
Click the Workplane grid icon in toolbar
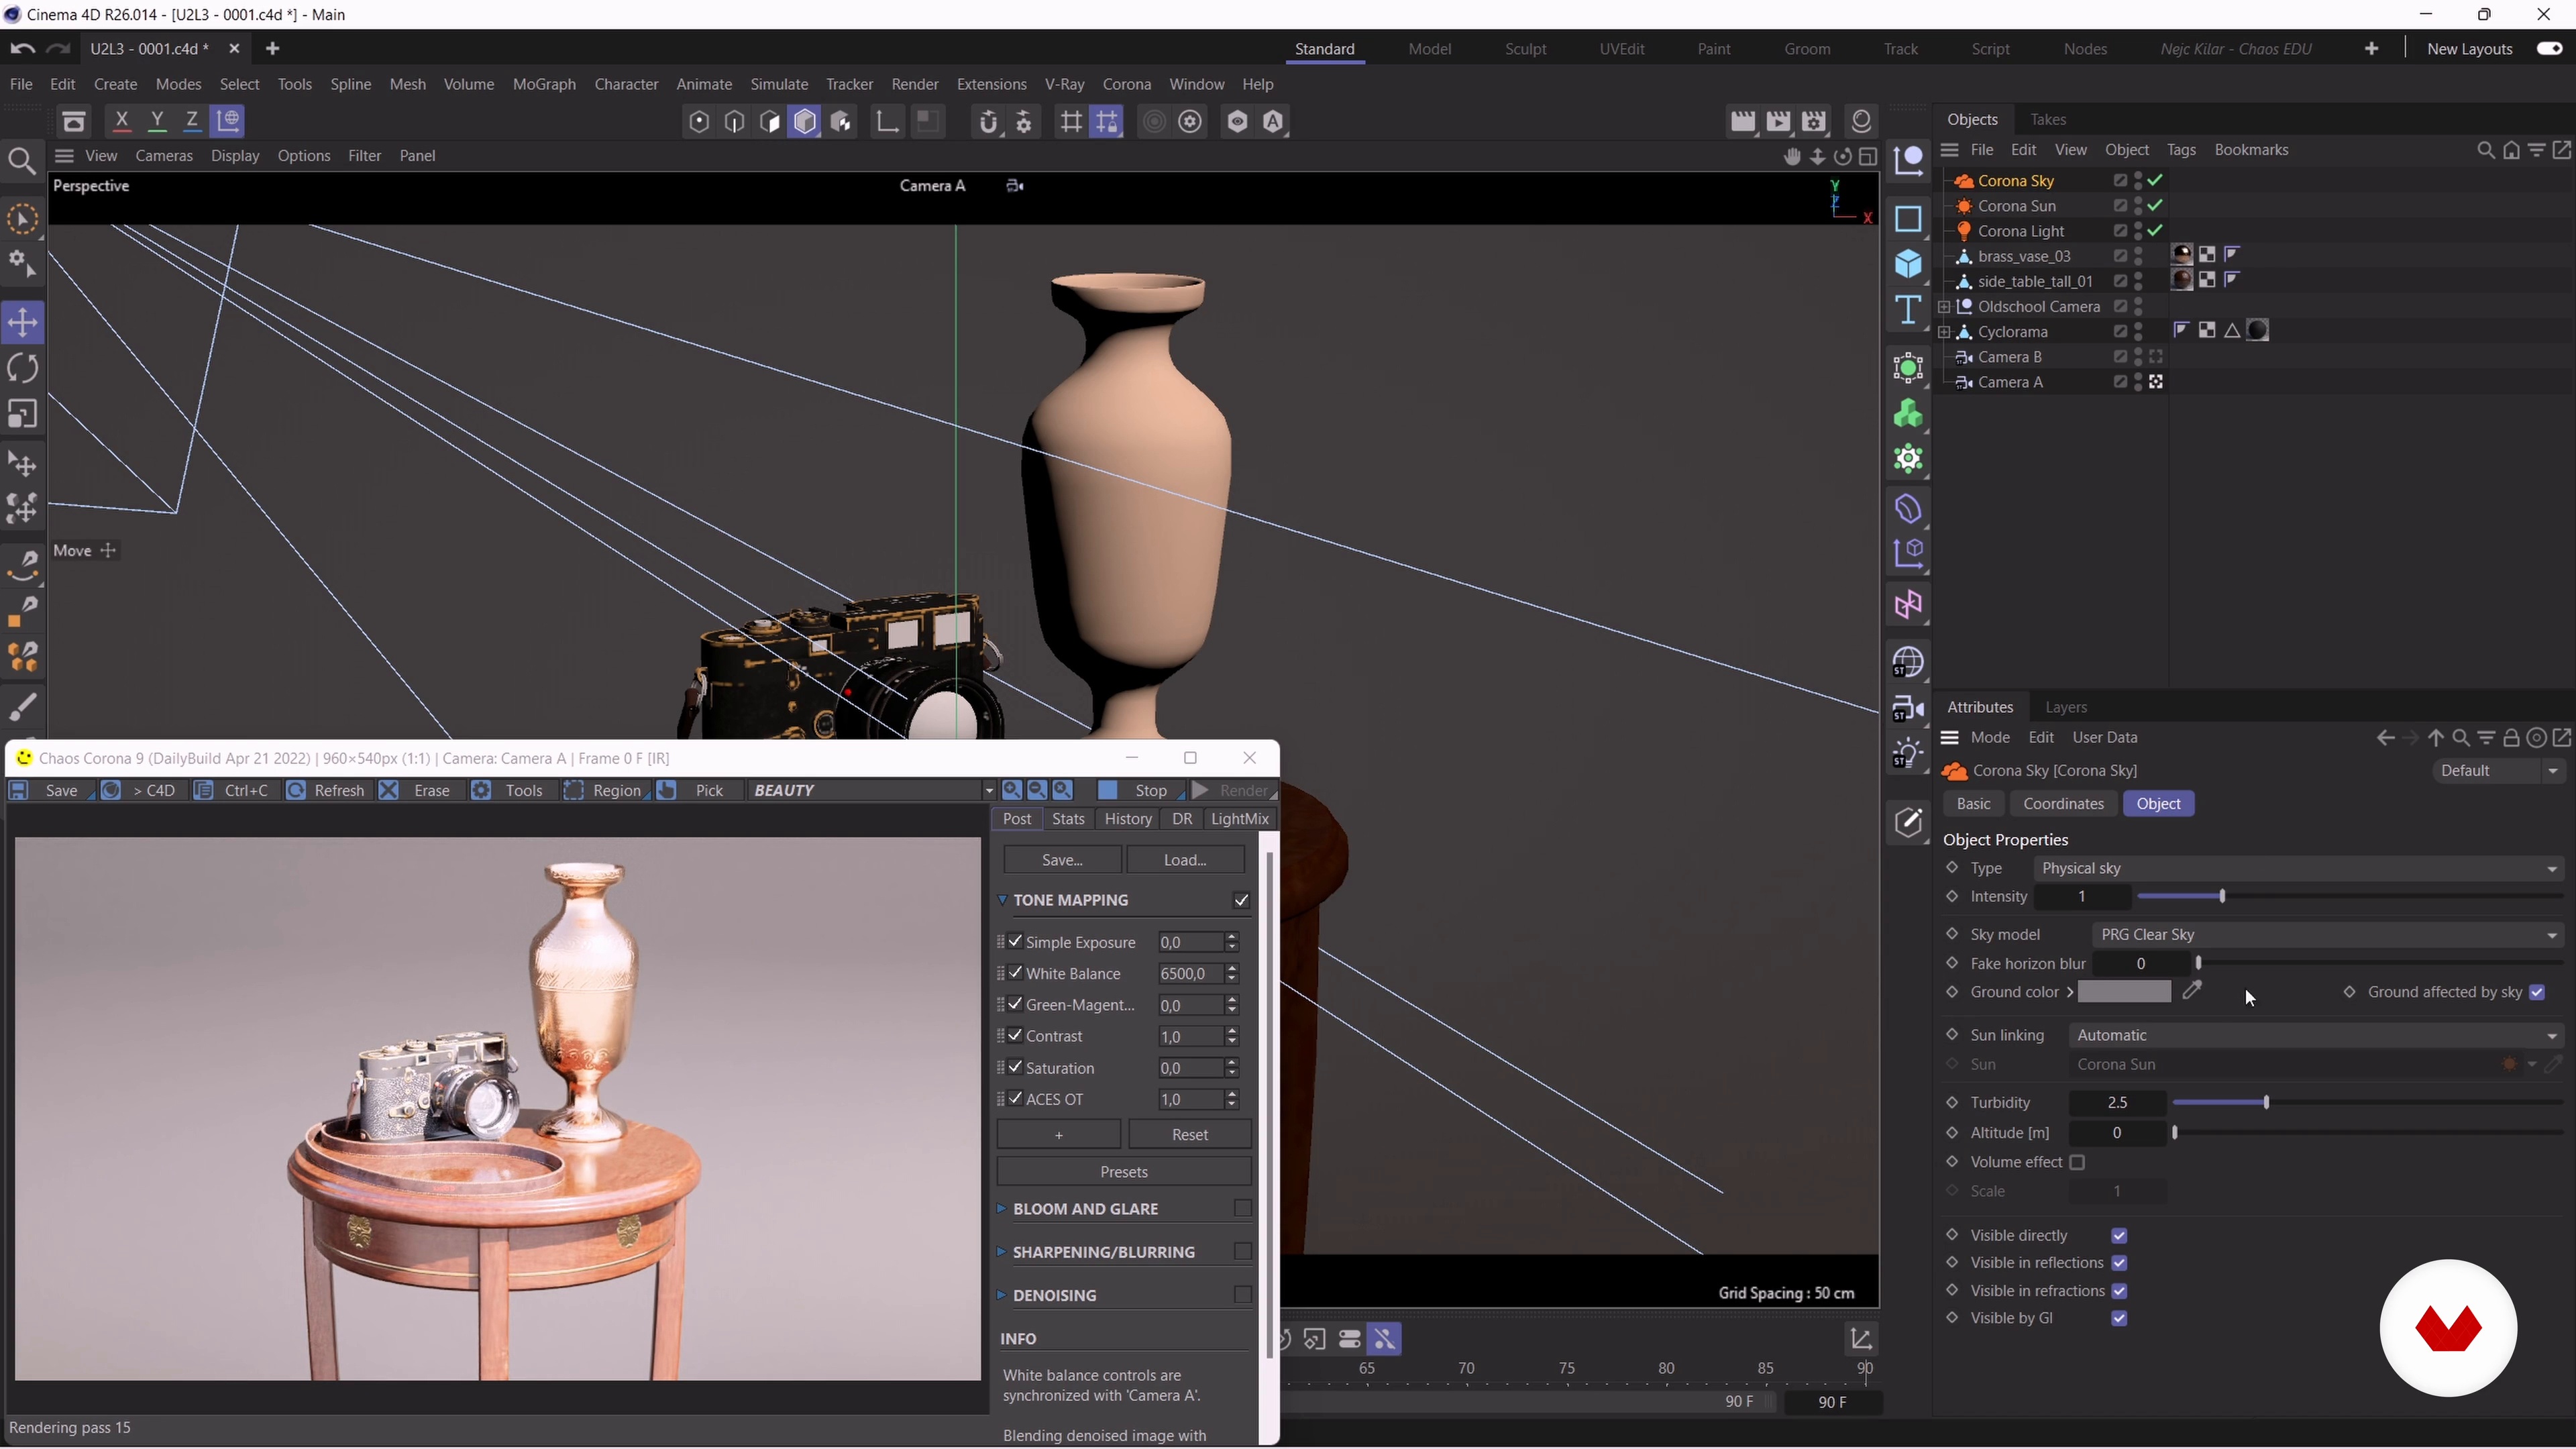tap(1071, 122)
